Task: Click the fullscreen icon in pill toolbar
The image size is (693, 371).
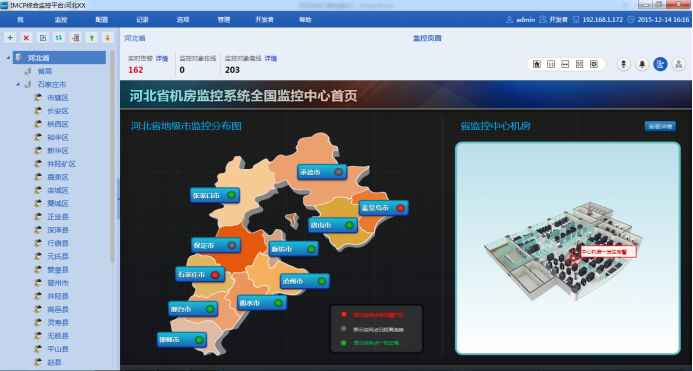Action: coord(594,64)
